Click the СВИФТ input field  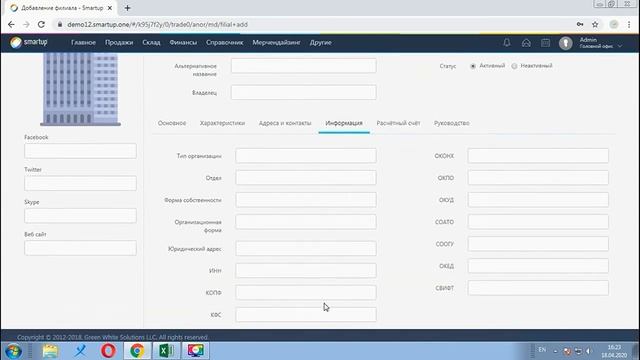(538, 288)
